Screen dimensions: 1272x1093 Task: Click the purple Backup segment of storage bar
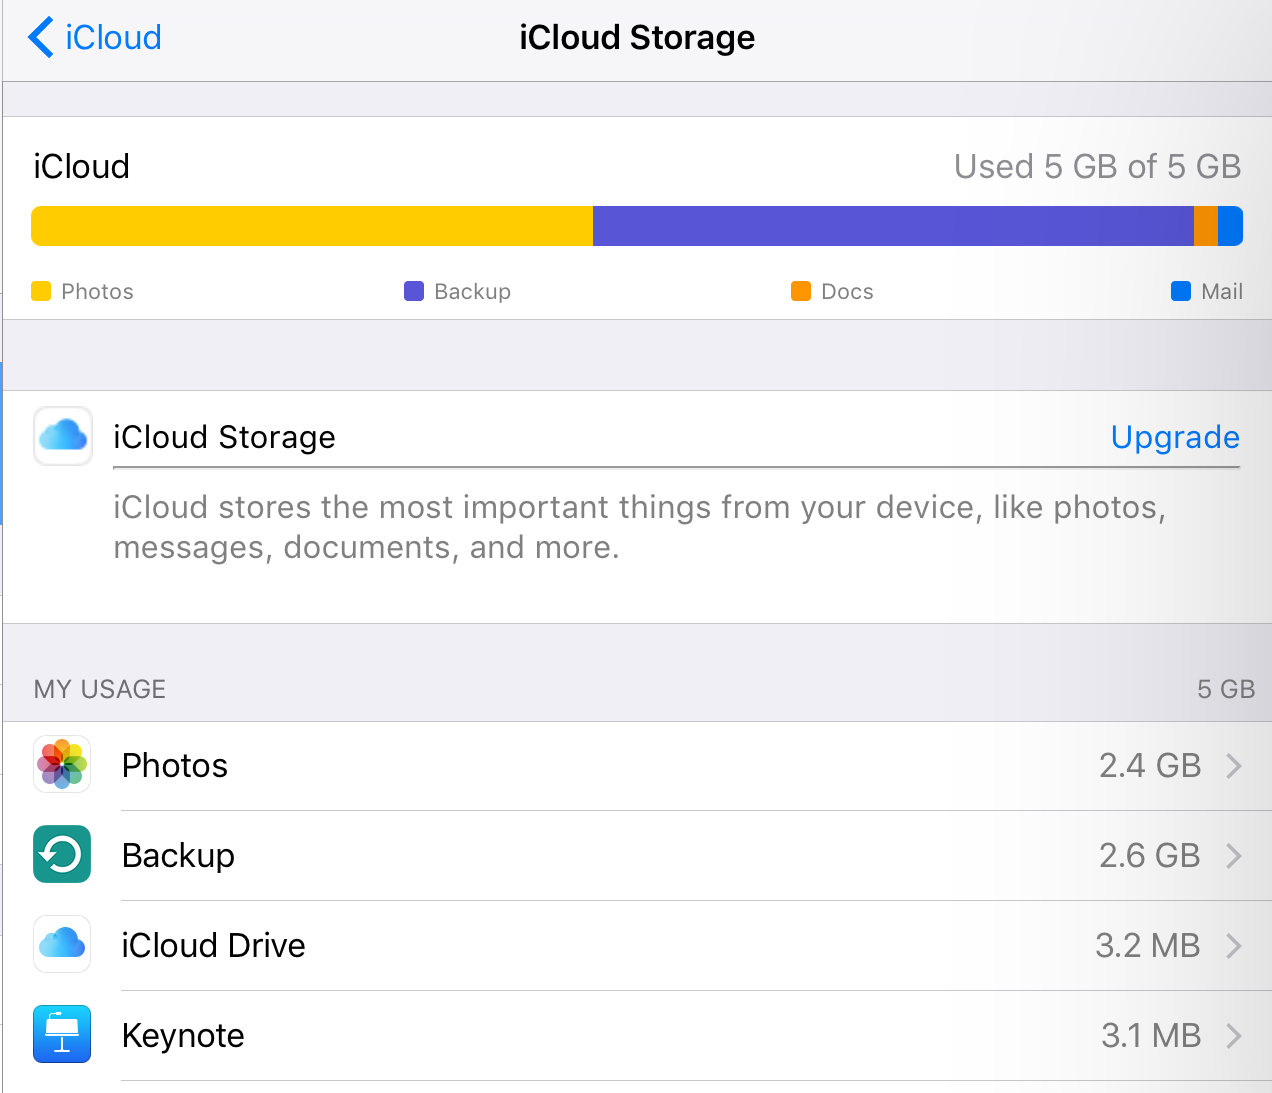tap(892, 226)
